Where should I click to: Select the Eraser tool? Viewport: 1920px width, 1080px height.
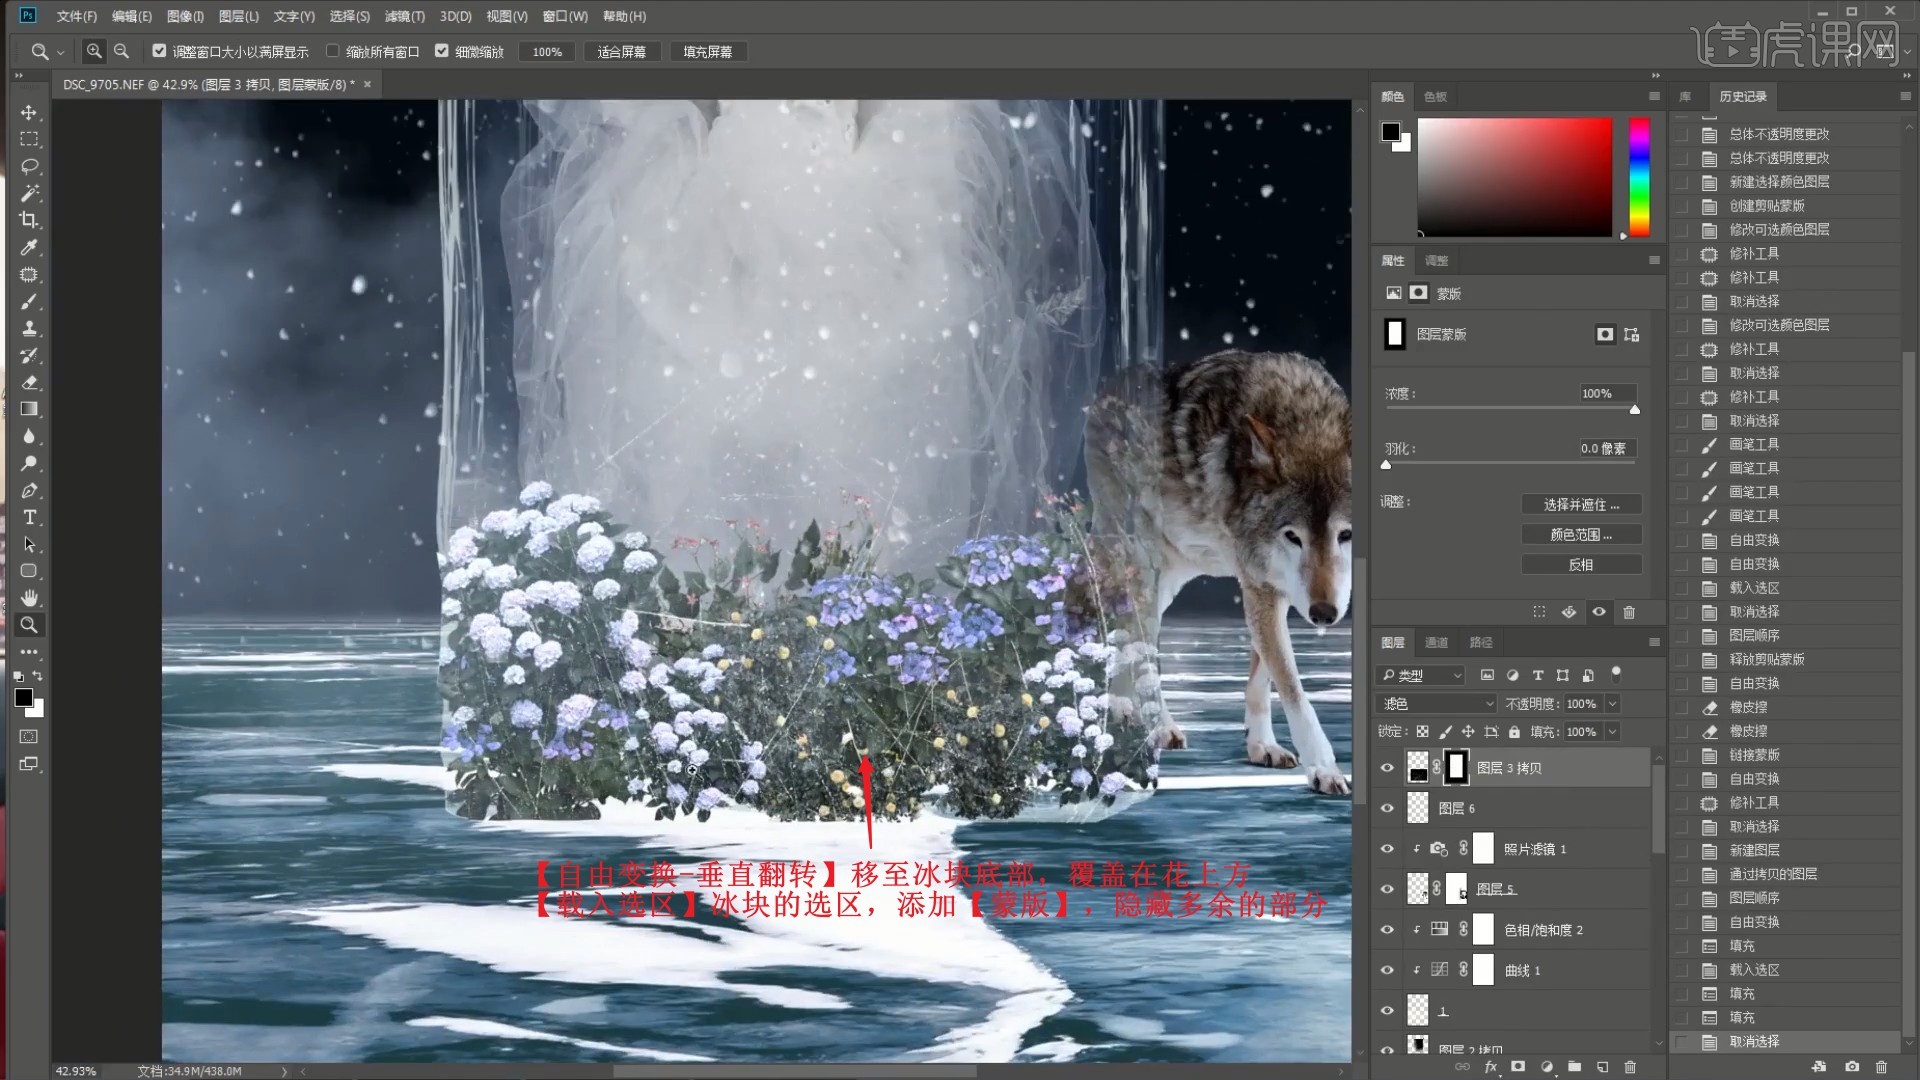29,382
